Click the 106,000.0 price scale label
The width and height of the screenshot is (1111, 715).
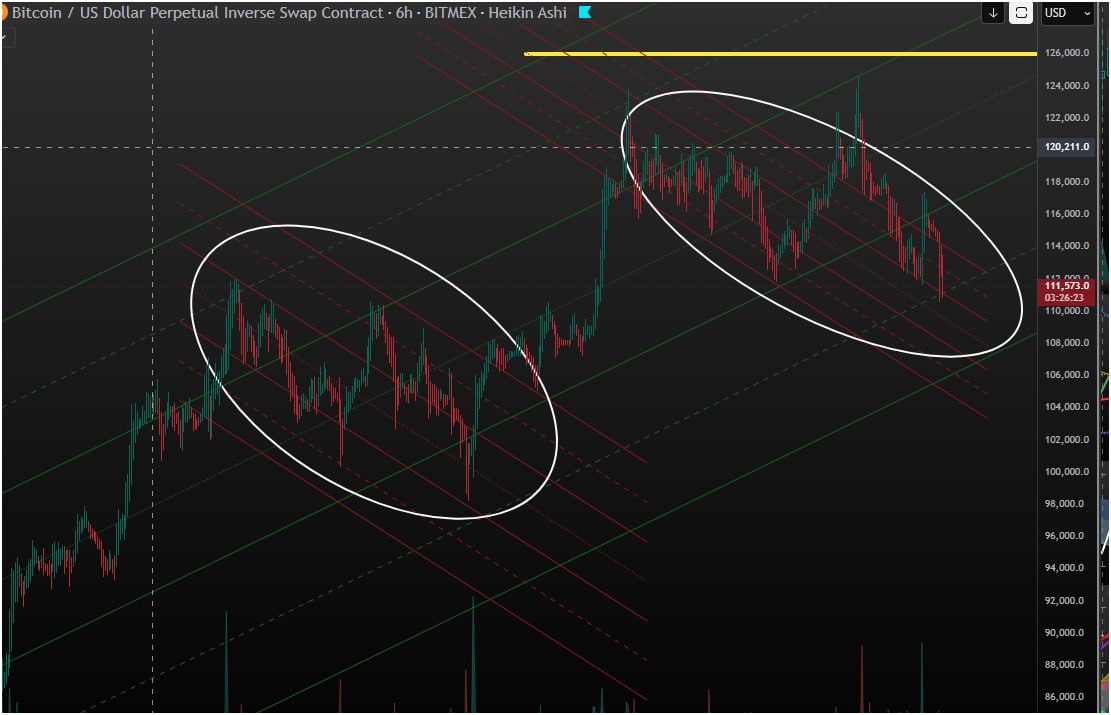tap(1066, 375)
